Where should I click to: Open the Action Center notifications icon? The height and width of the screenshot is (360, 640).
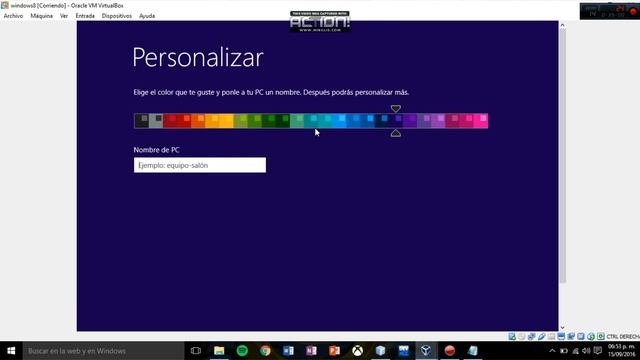click(598, 351)
